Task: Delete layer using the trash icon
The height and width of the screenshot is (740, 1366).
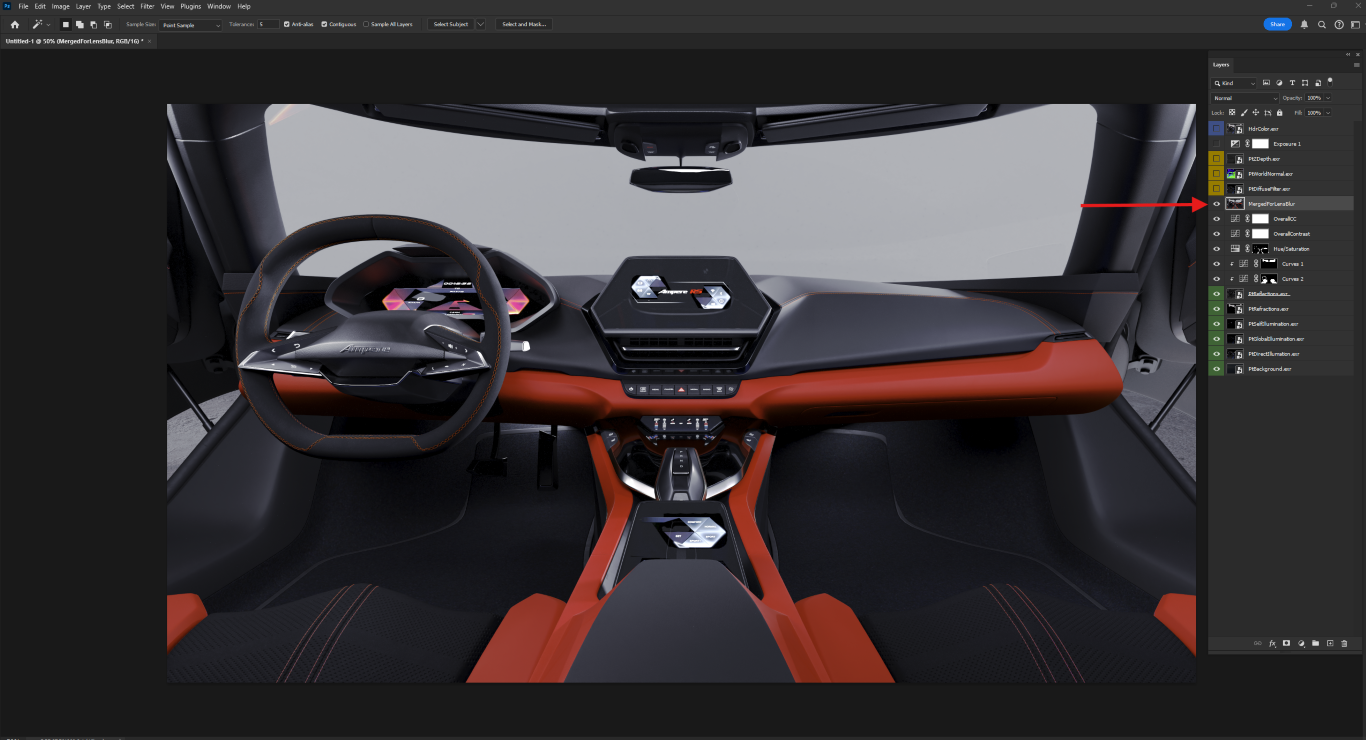Action: point(1344,643)
